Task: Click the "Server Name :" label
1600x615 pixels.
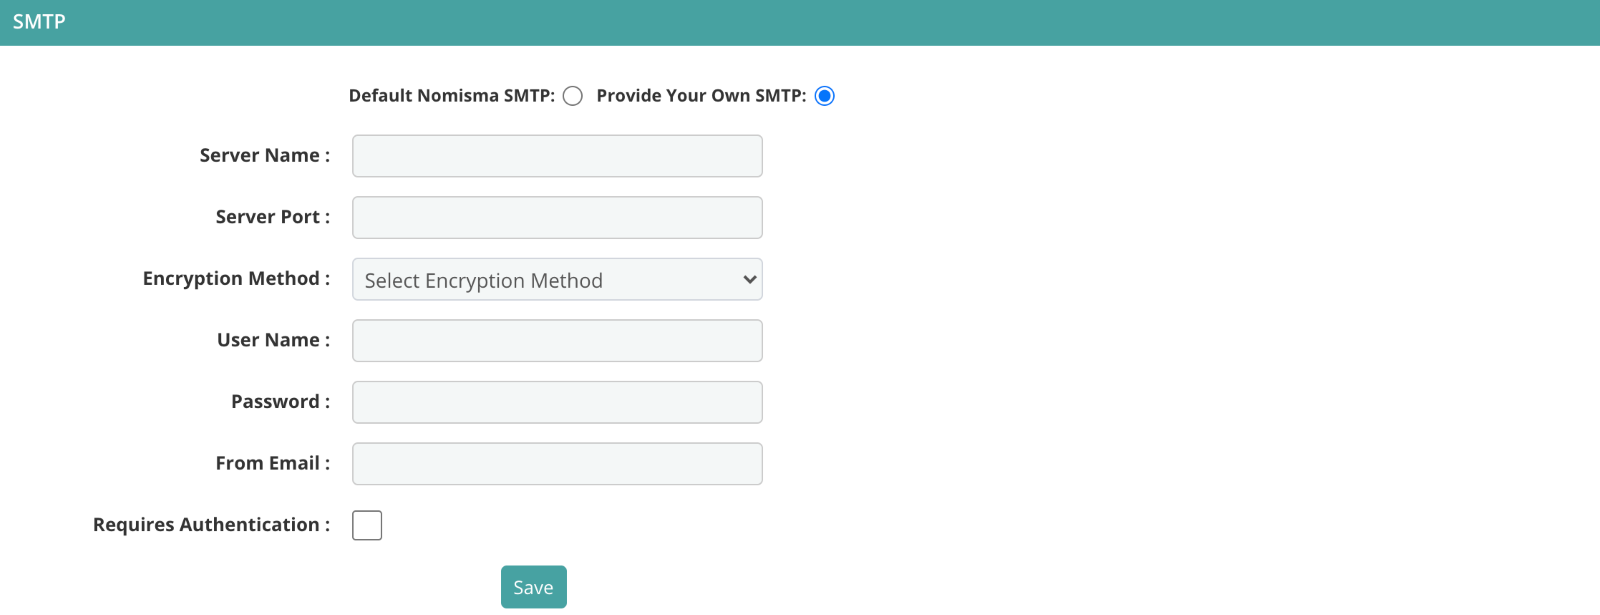Action: pyautogui.click(x=265, y=155)
